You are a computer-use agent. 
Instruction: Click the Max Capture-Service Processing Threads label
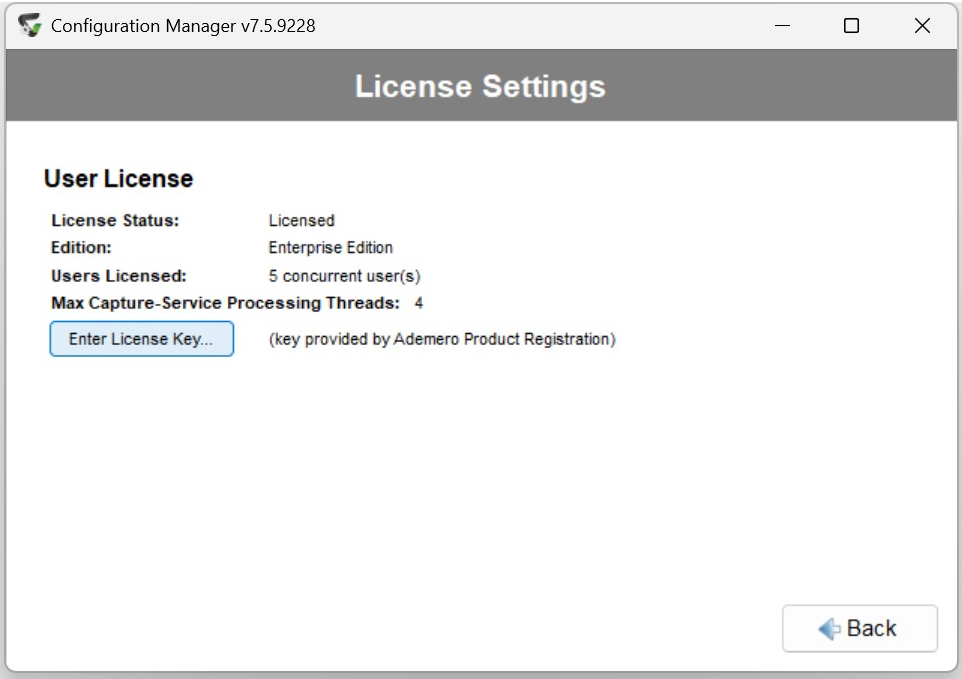[x=225, y=303]
